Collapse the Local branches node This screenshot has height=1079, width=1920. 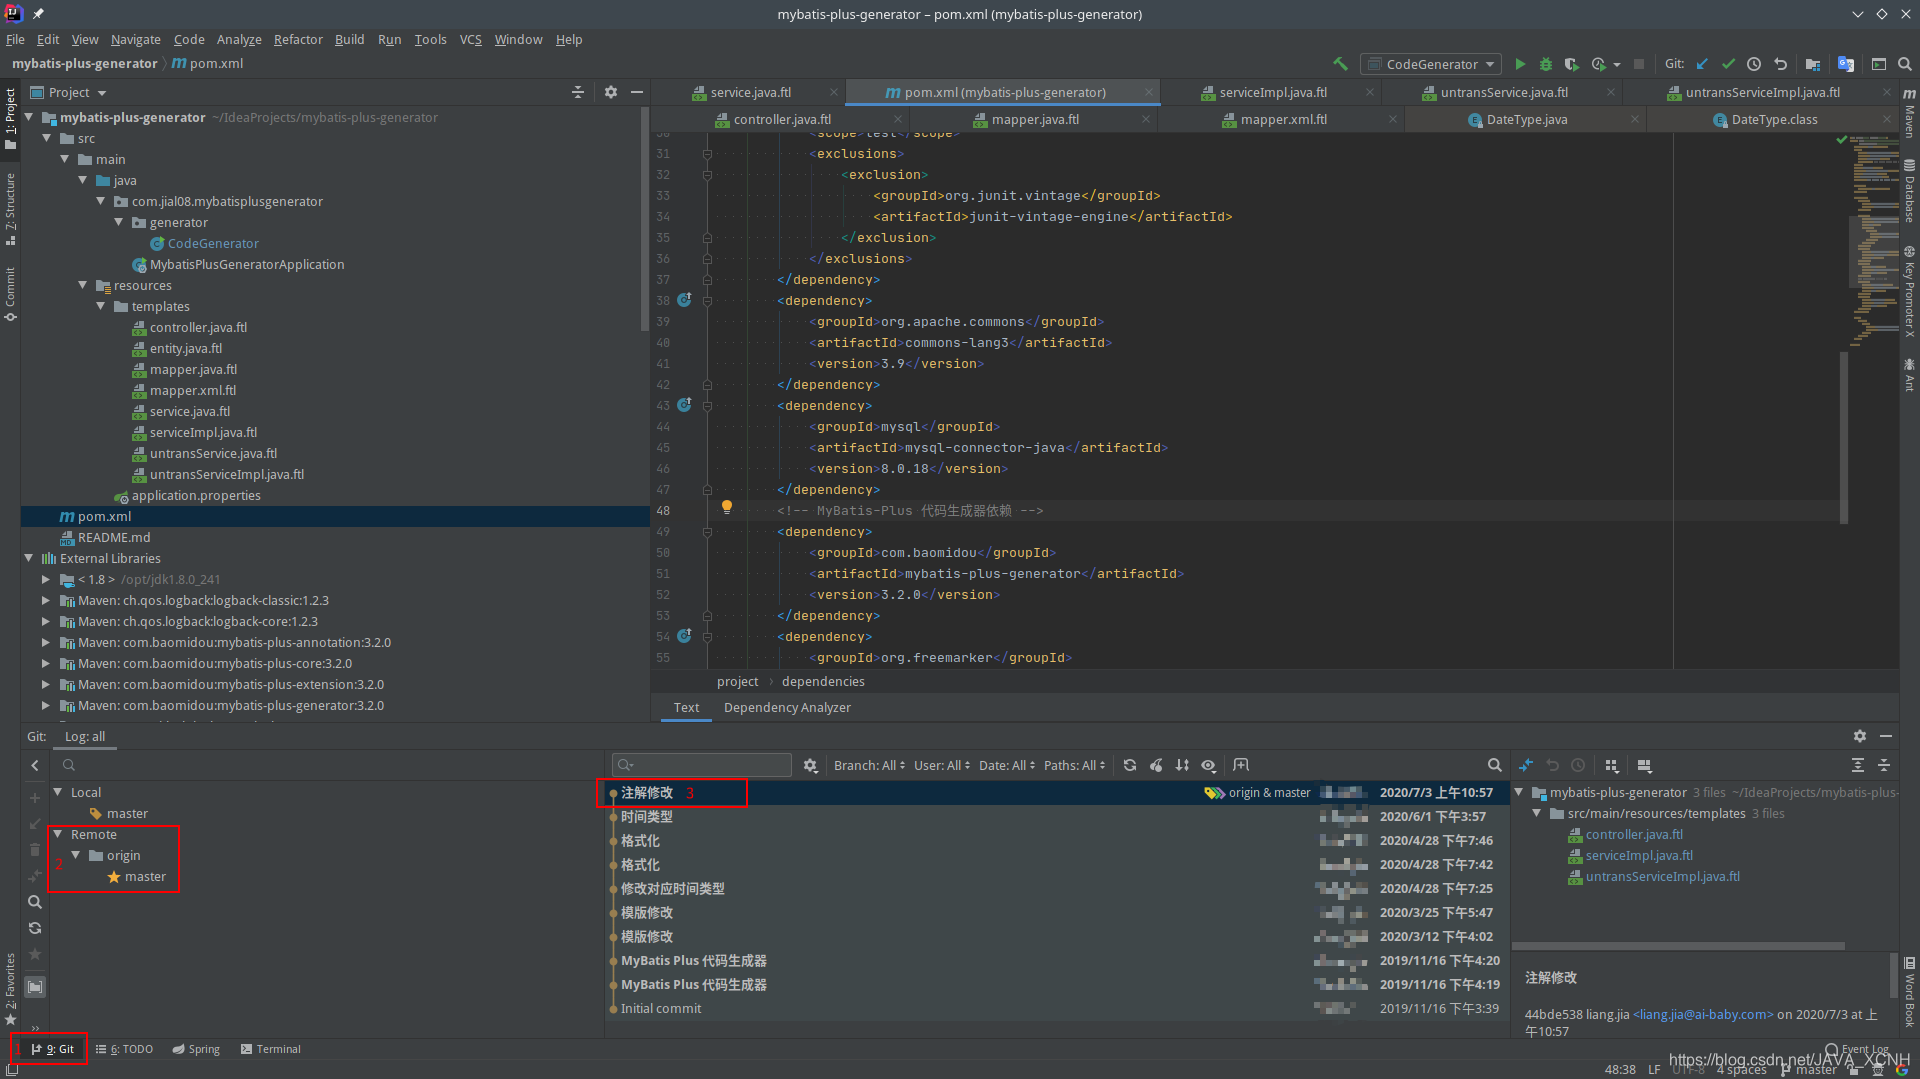58,792
